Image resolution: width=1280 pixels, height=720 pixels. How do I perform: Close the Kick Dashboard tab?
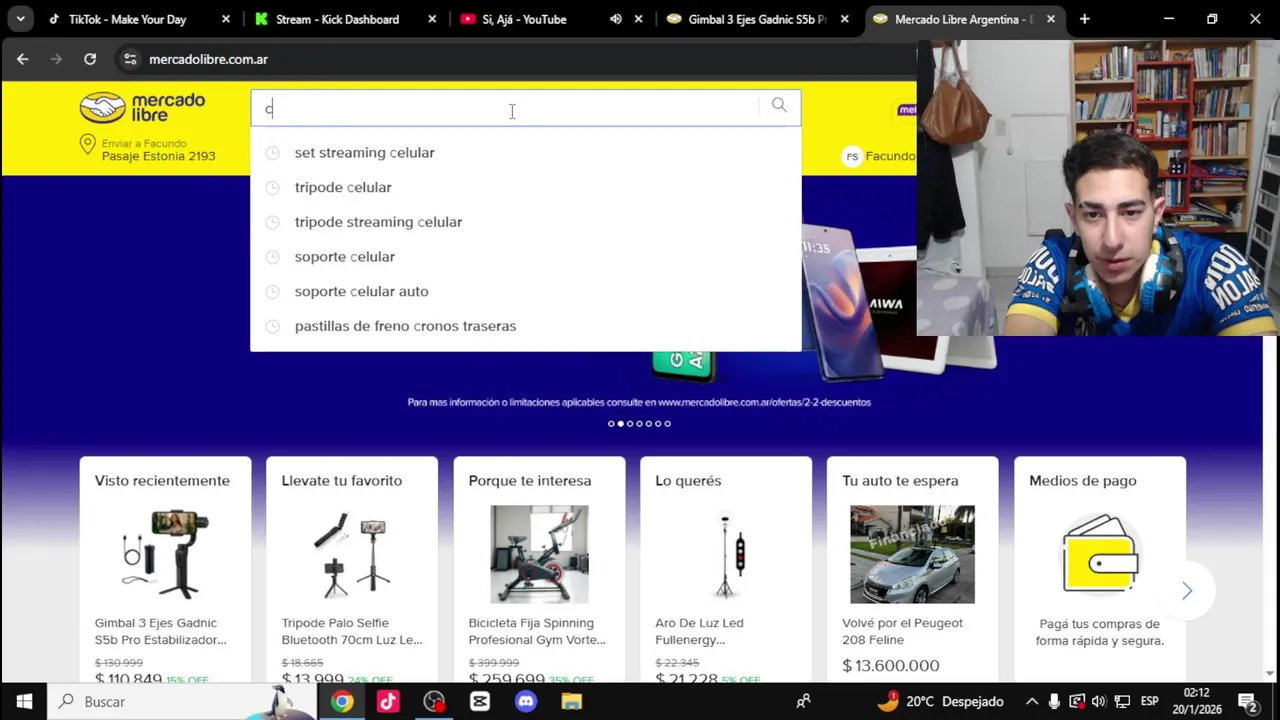tap(432, 19)
